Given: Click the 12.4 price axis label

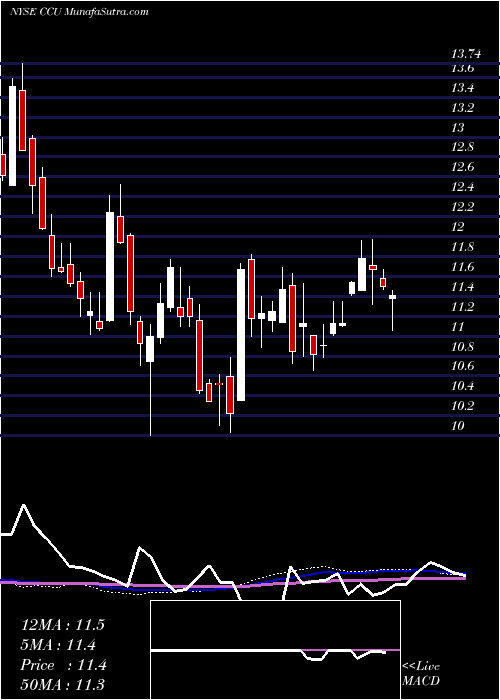Looking at the screenshot, I should coord(462,188).
